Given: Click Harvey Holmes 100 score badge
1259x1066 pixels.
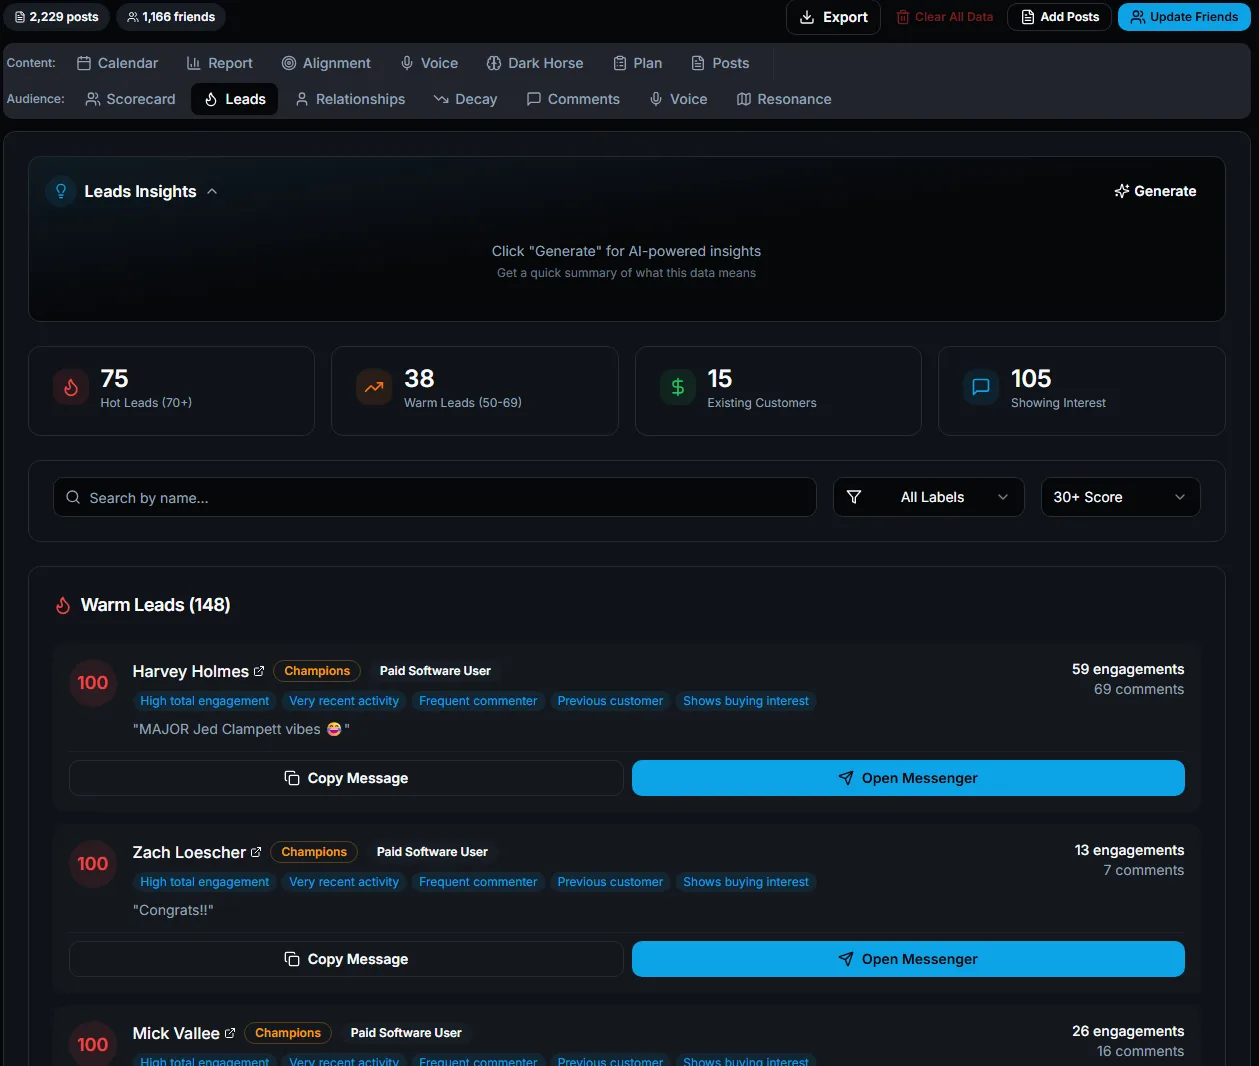Looking at the screenshot, I should click(x=93, y=683).
